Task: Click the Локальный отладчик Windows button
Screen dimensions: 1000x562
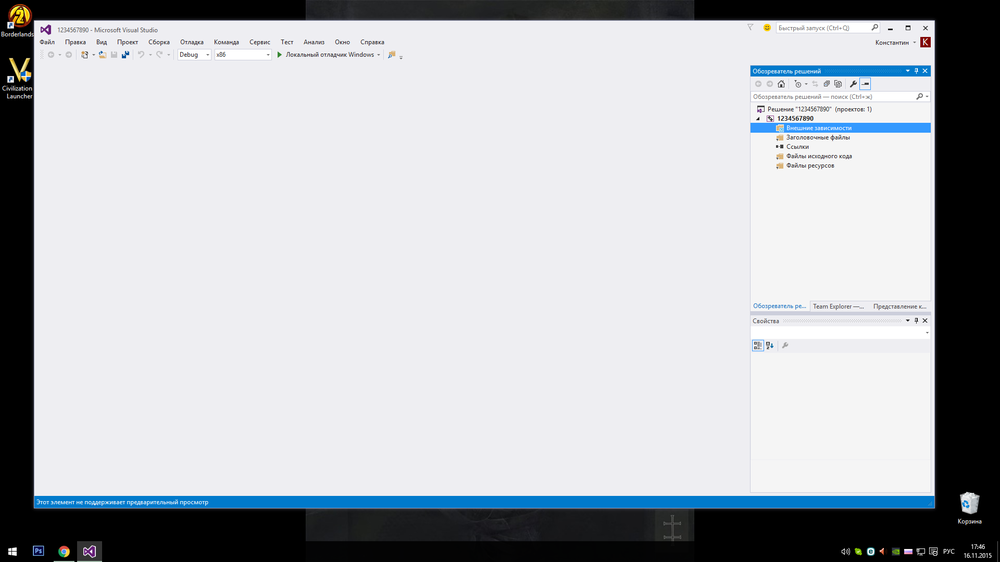Action: point(330,55)
